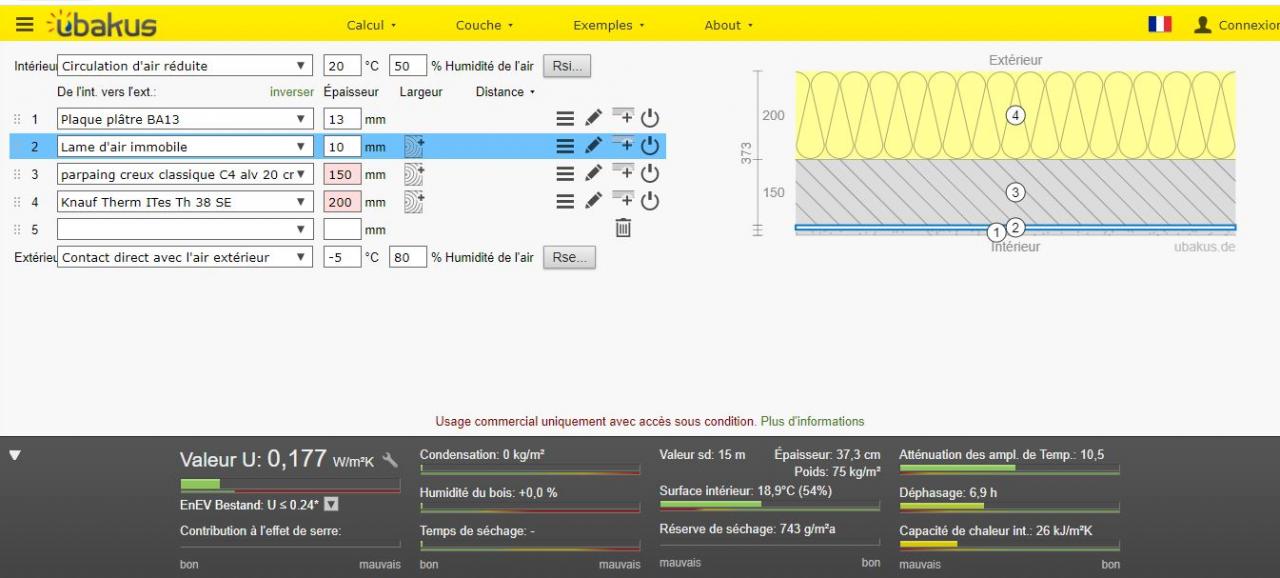The height and width of the screenshot is (578, 1280).
Task: Open the Knauf Therm ITes material dropdown
Action: [x=186, y=202]
